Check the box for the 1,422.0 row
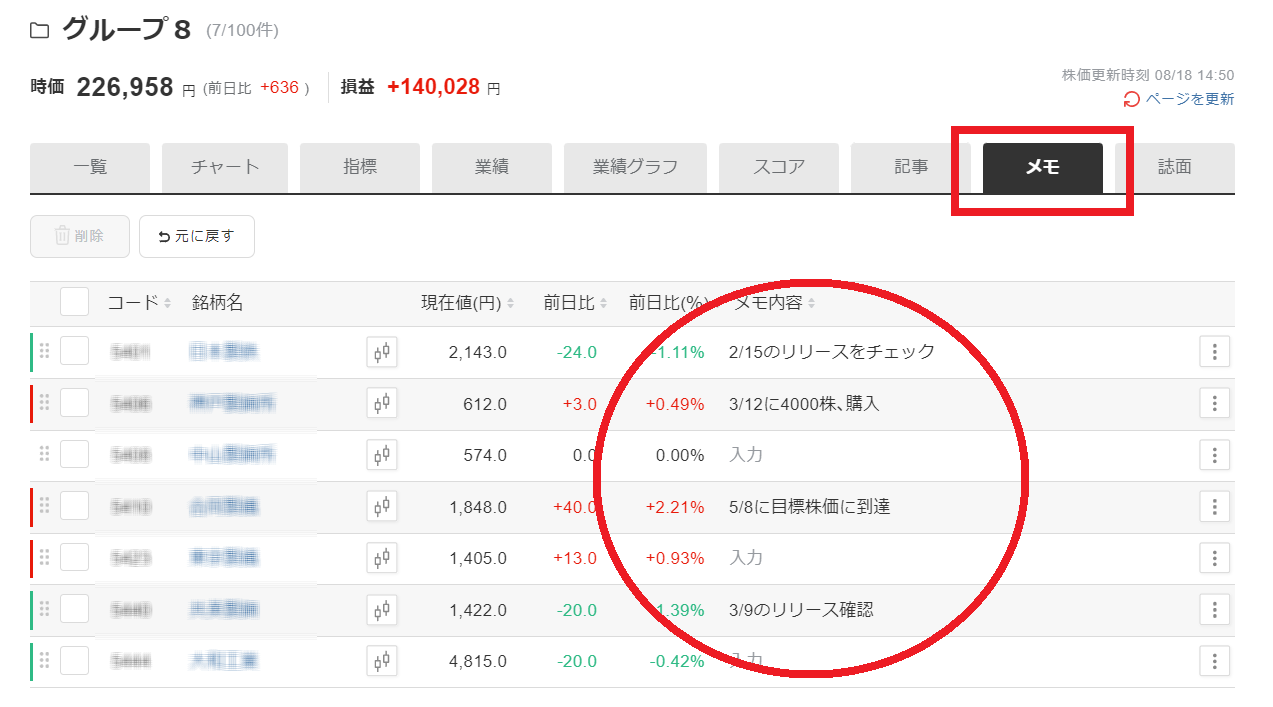Viewport: 1273px width, 707px height. click(74, 609)
